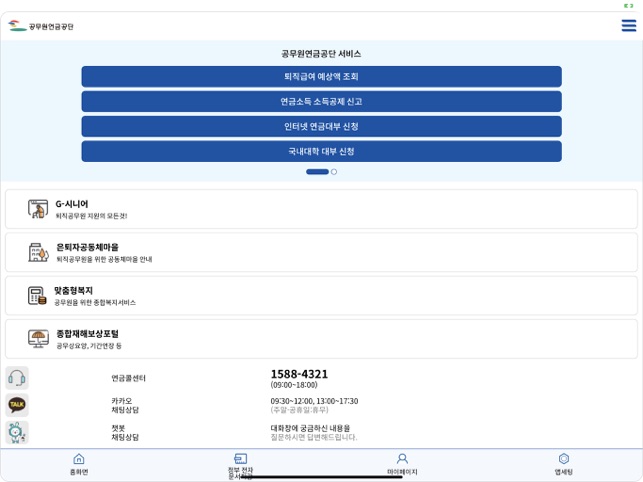This screenshot has height=482, width=643.
Task: Open 국내대학 대부 신청
Action: tap(322, 151)
